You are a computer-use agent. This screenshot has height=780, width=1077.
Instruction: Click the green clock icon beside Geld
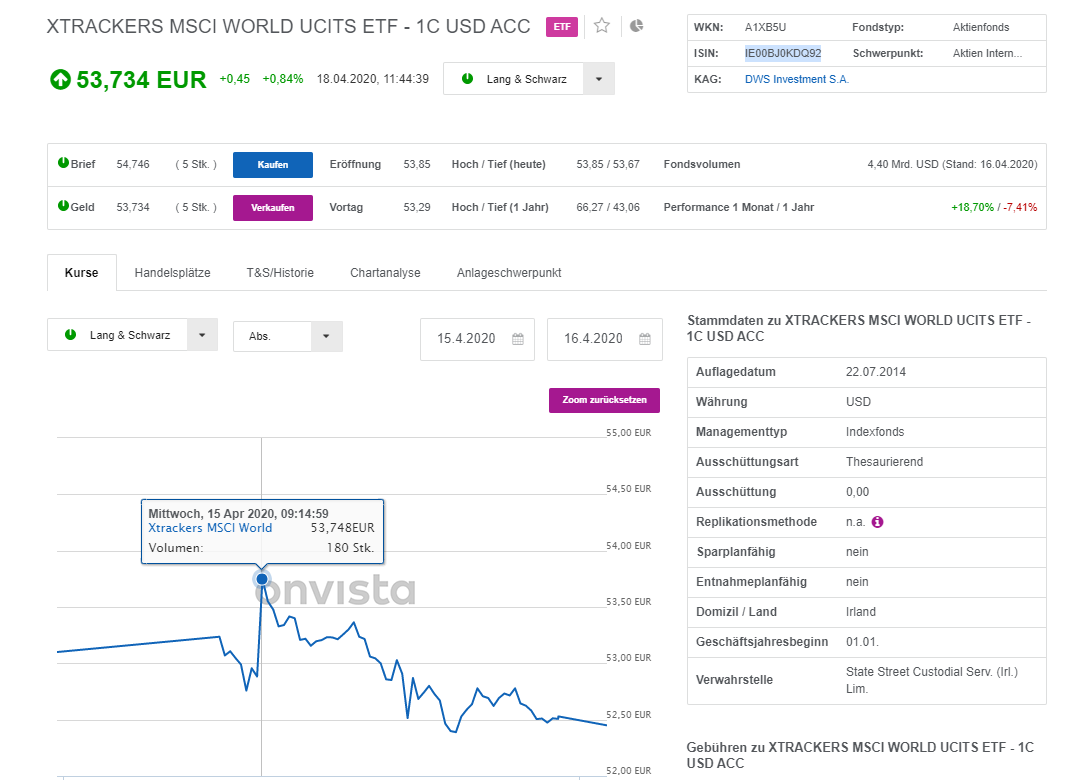pos(63,206)
